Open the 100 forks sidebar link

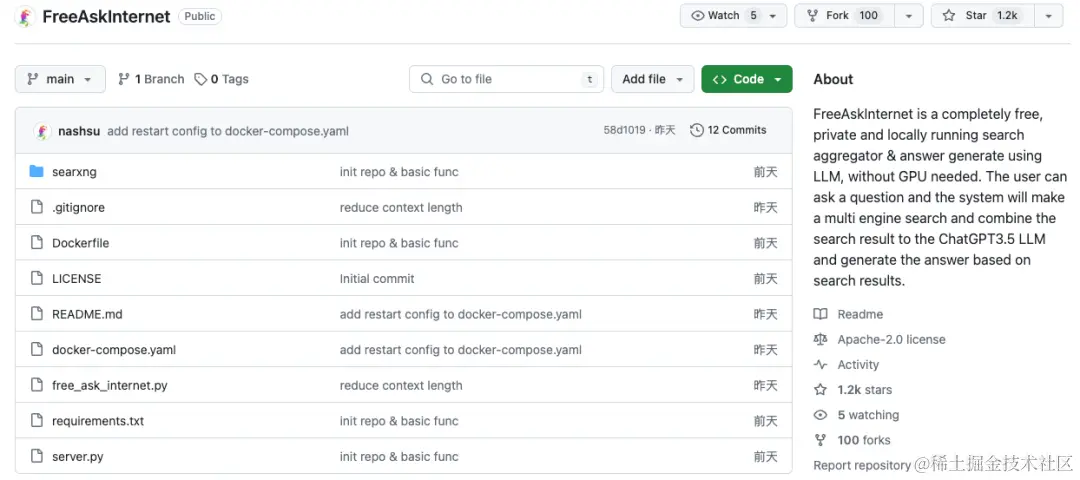(x=864, y=440)
